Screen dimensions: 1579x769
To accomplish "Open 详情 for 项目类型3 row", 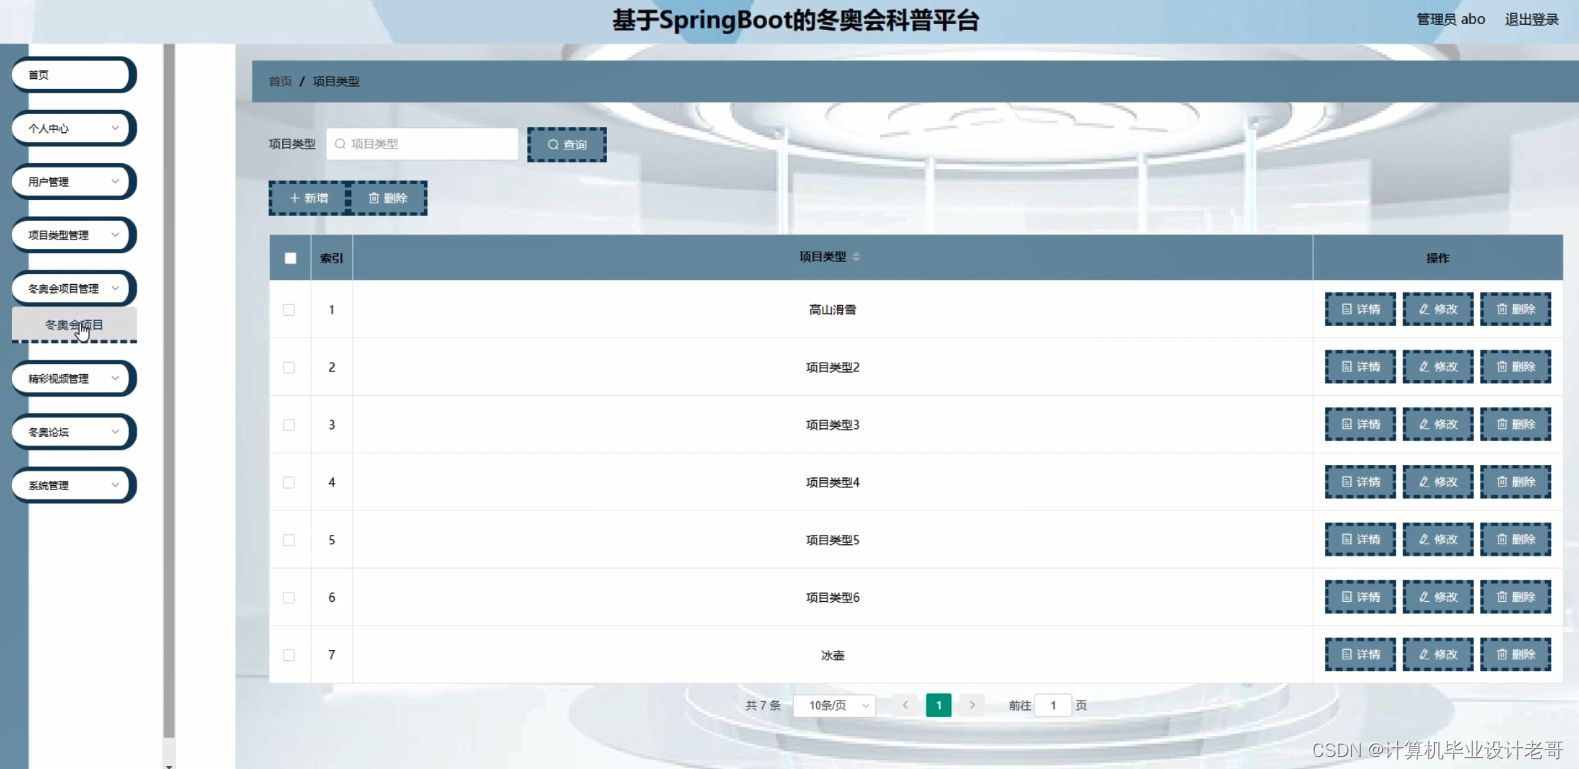I will pos(1360,424).
